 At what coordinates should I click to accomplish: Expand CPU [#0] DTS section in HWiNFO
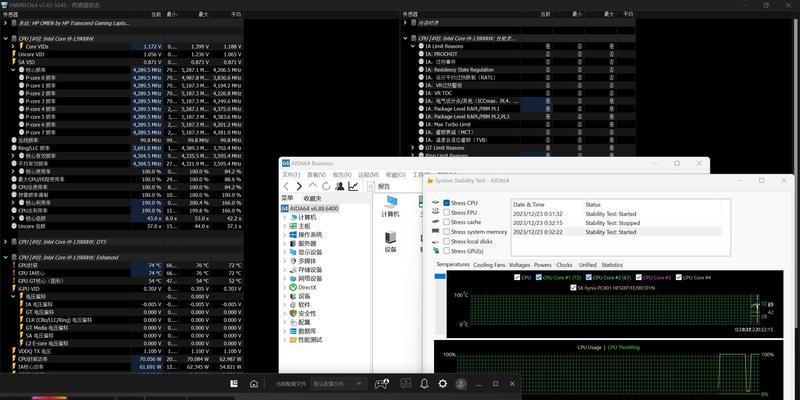(6, 241)
